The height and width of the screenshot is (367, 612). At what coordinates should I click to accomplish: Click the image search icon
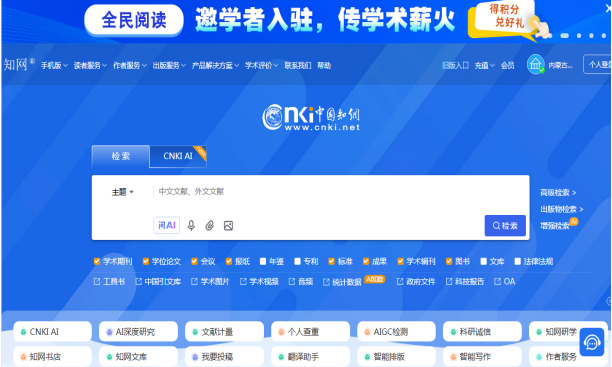point(228,225)
